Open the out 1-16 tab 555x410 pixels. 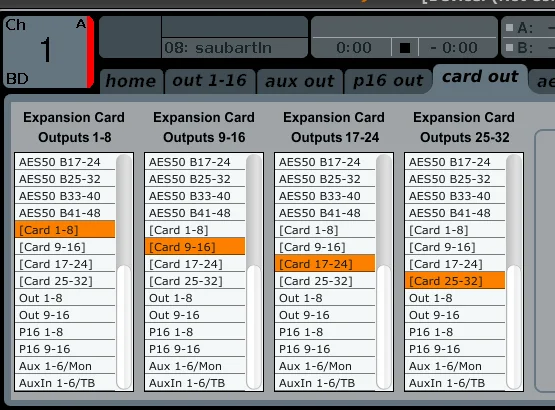210,81
